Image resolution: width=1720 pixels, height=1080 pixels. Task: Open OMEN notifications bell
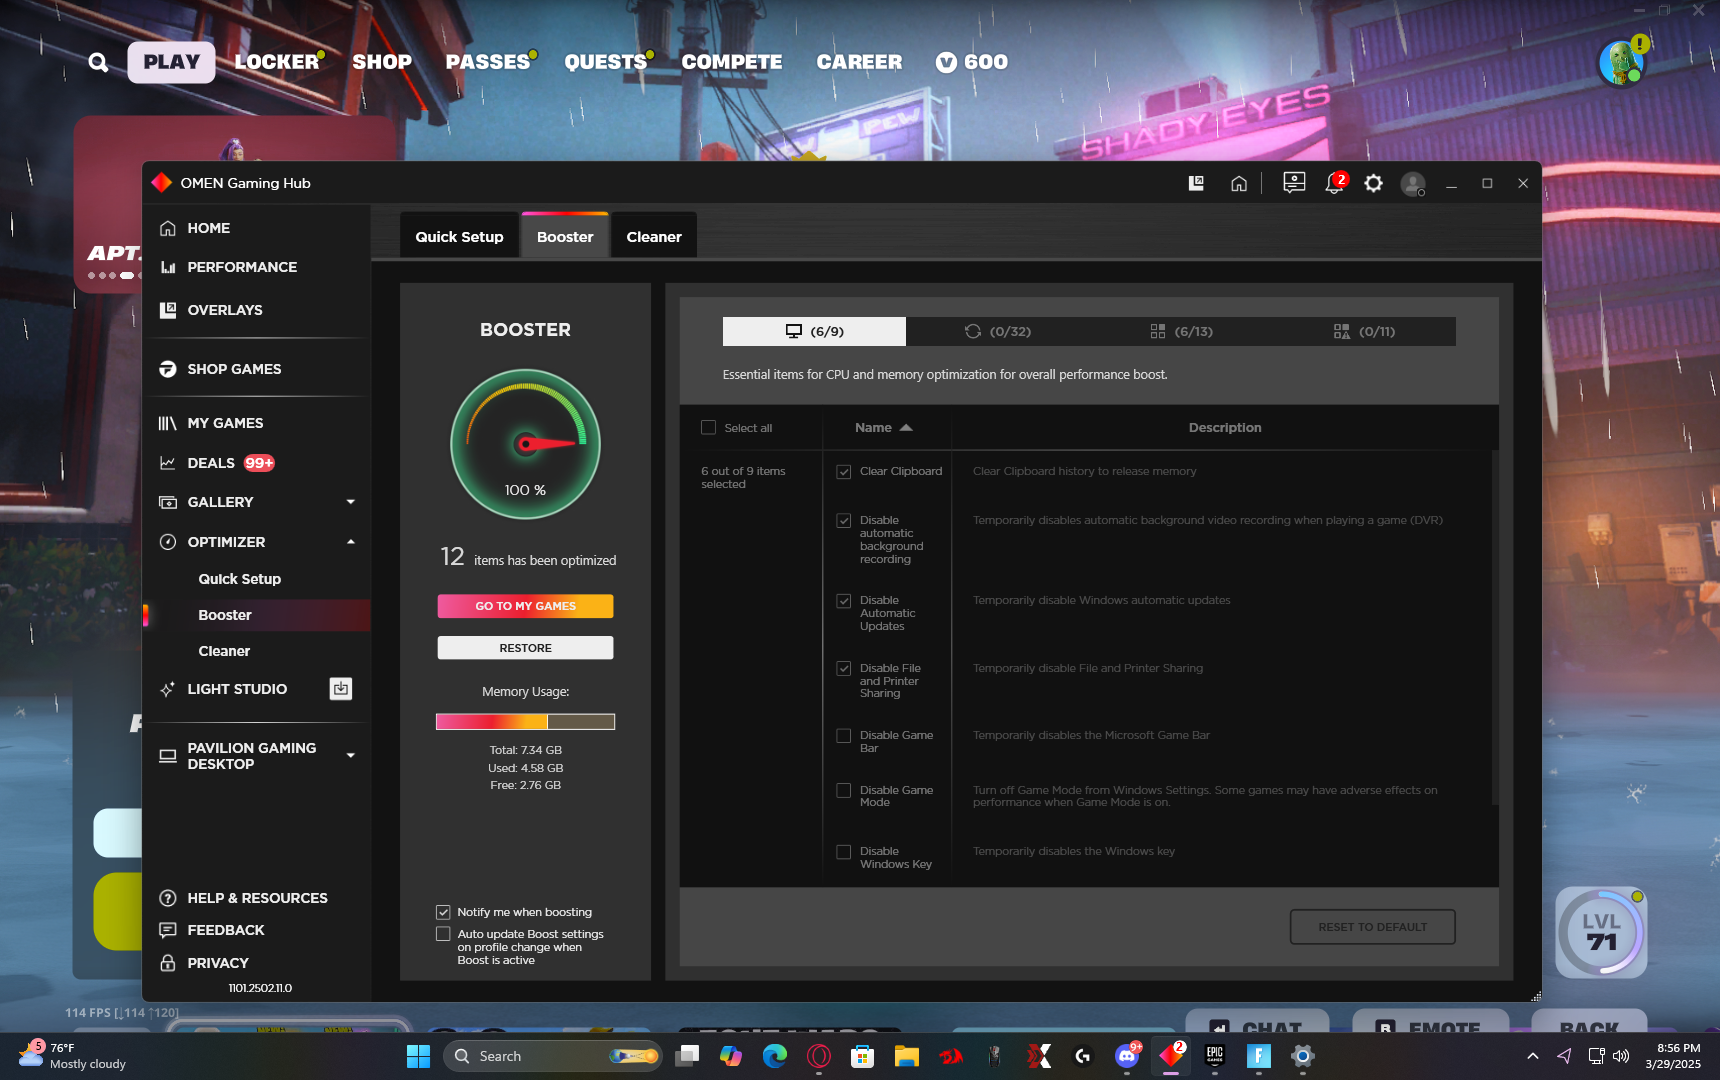[1334, 183]
